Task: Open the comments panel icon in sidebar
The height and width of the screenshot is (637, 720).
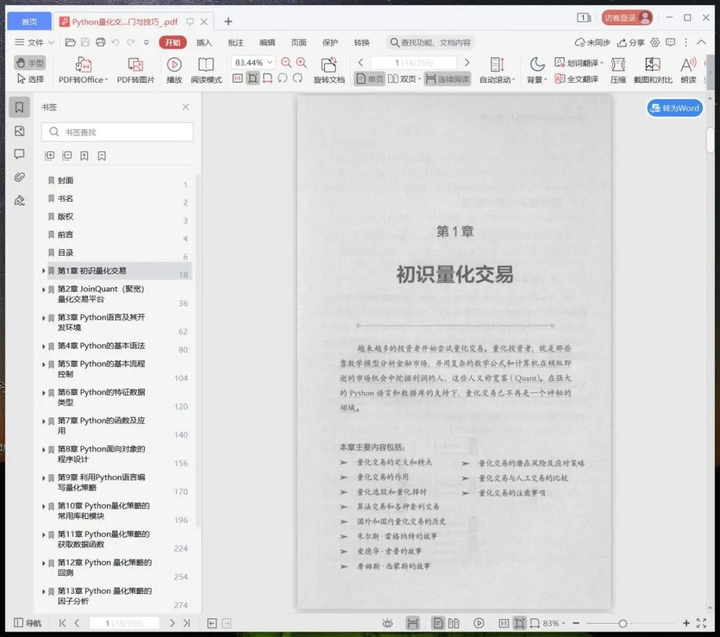Action: [19, 154]
